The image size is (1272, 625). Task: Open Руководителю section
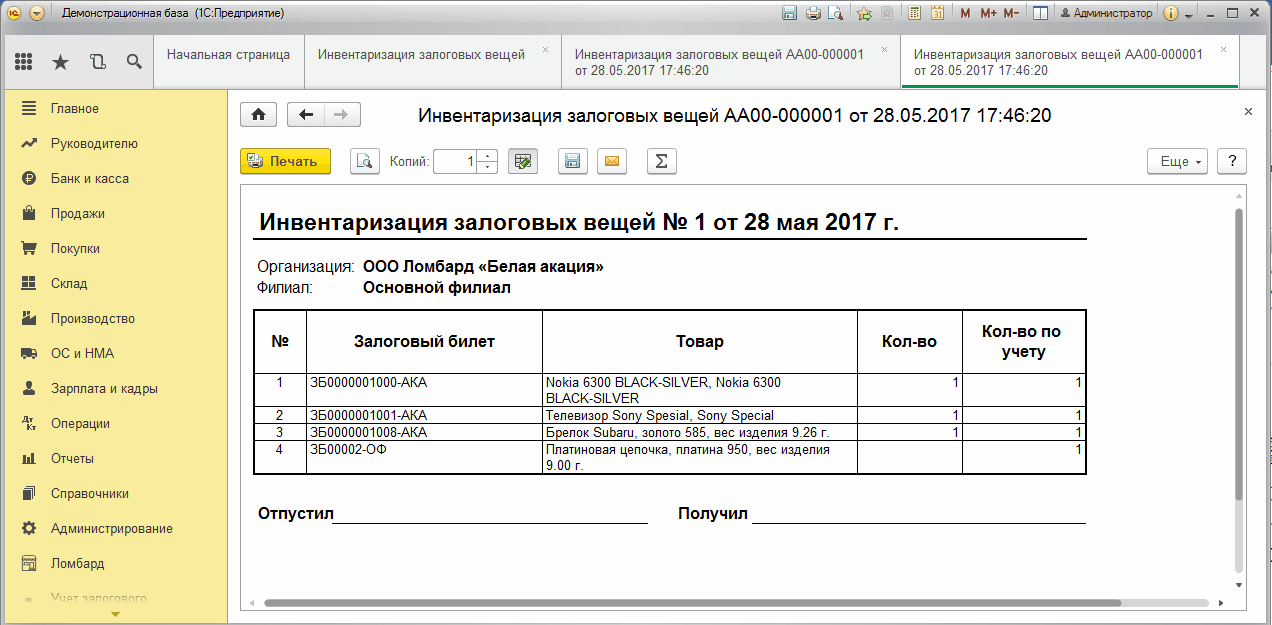(x=114, y=143)
